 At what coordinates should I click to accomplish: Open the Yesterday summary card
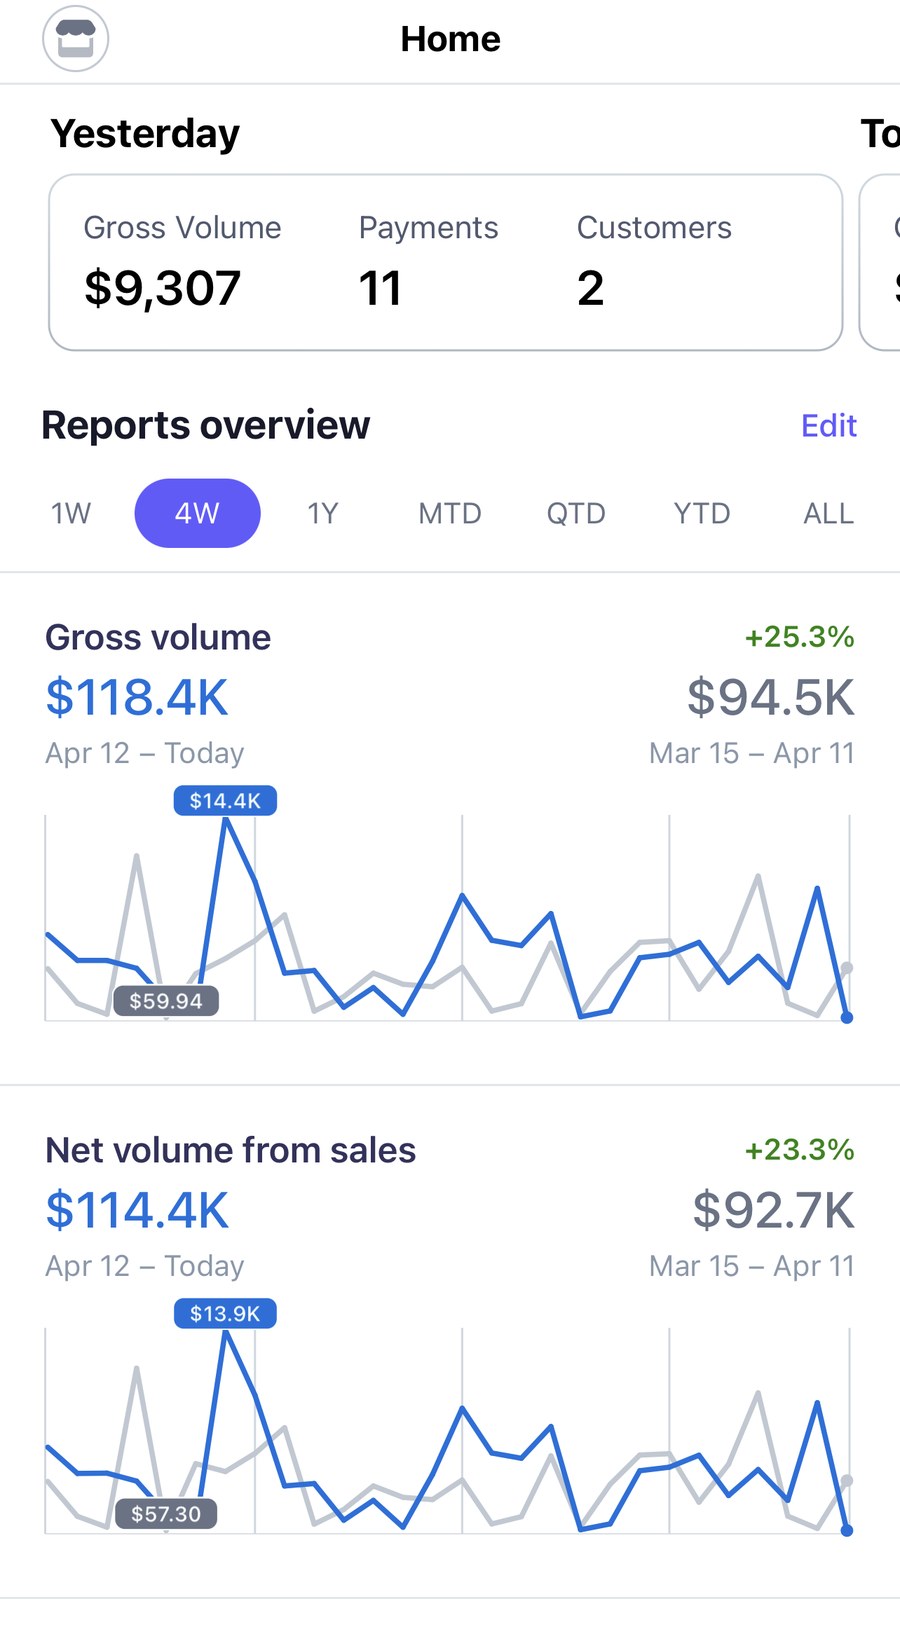pyautogui.click(x=446, y=263)
